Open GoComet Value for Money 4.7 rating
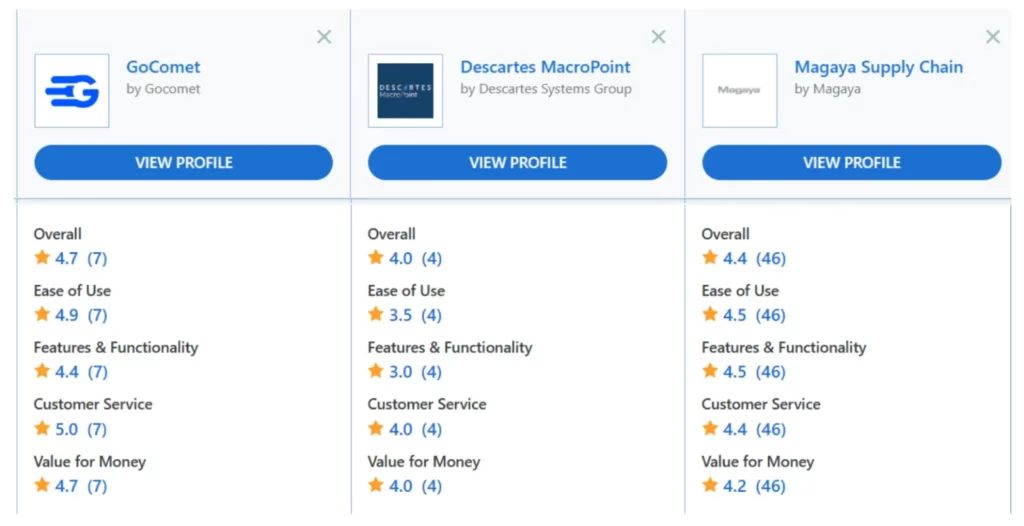 point(81,487)
